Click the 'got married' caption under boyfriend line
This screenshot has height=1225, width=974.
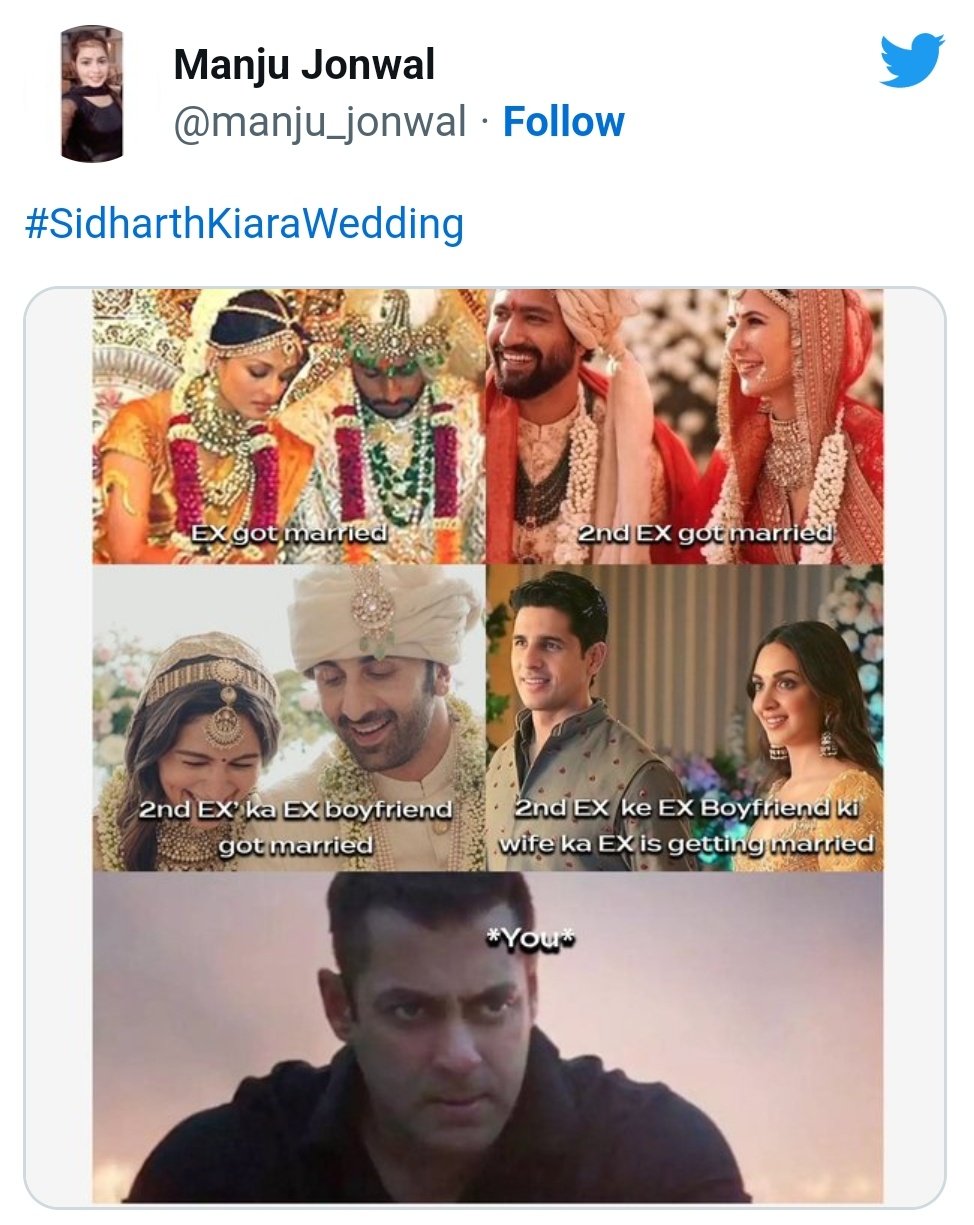point(296,845)
